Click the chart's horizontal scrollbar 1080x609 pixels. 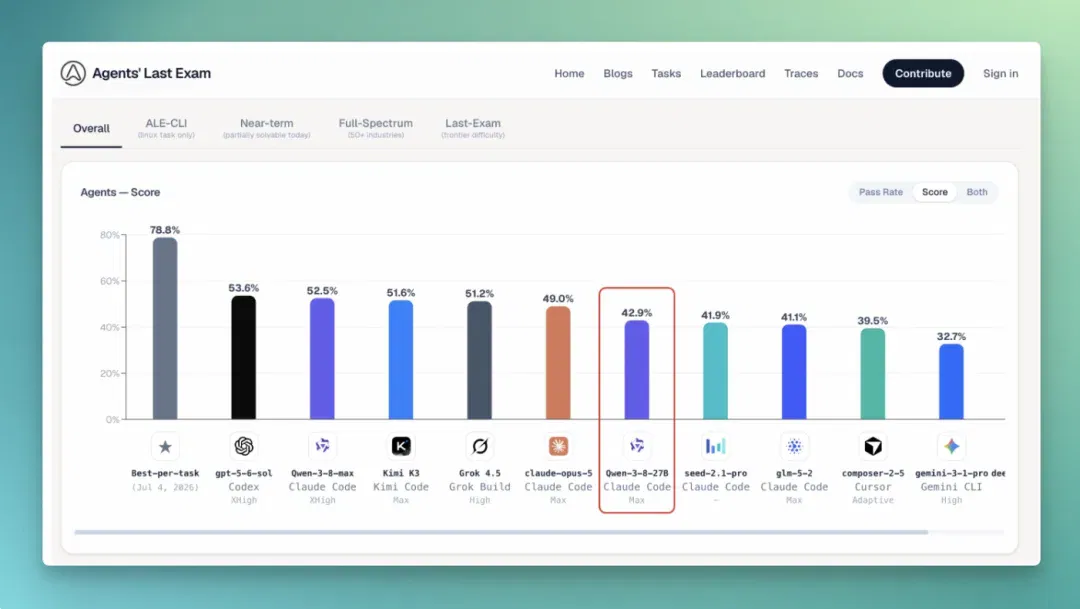501,532
